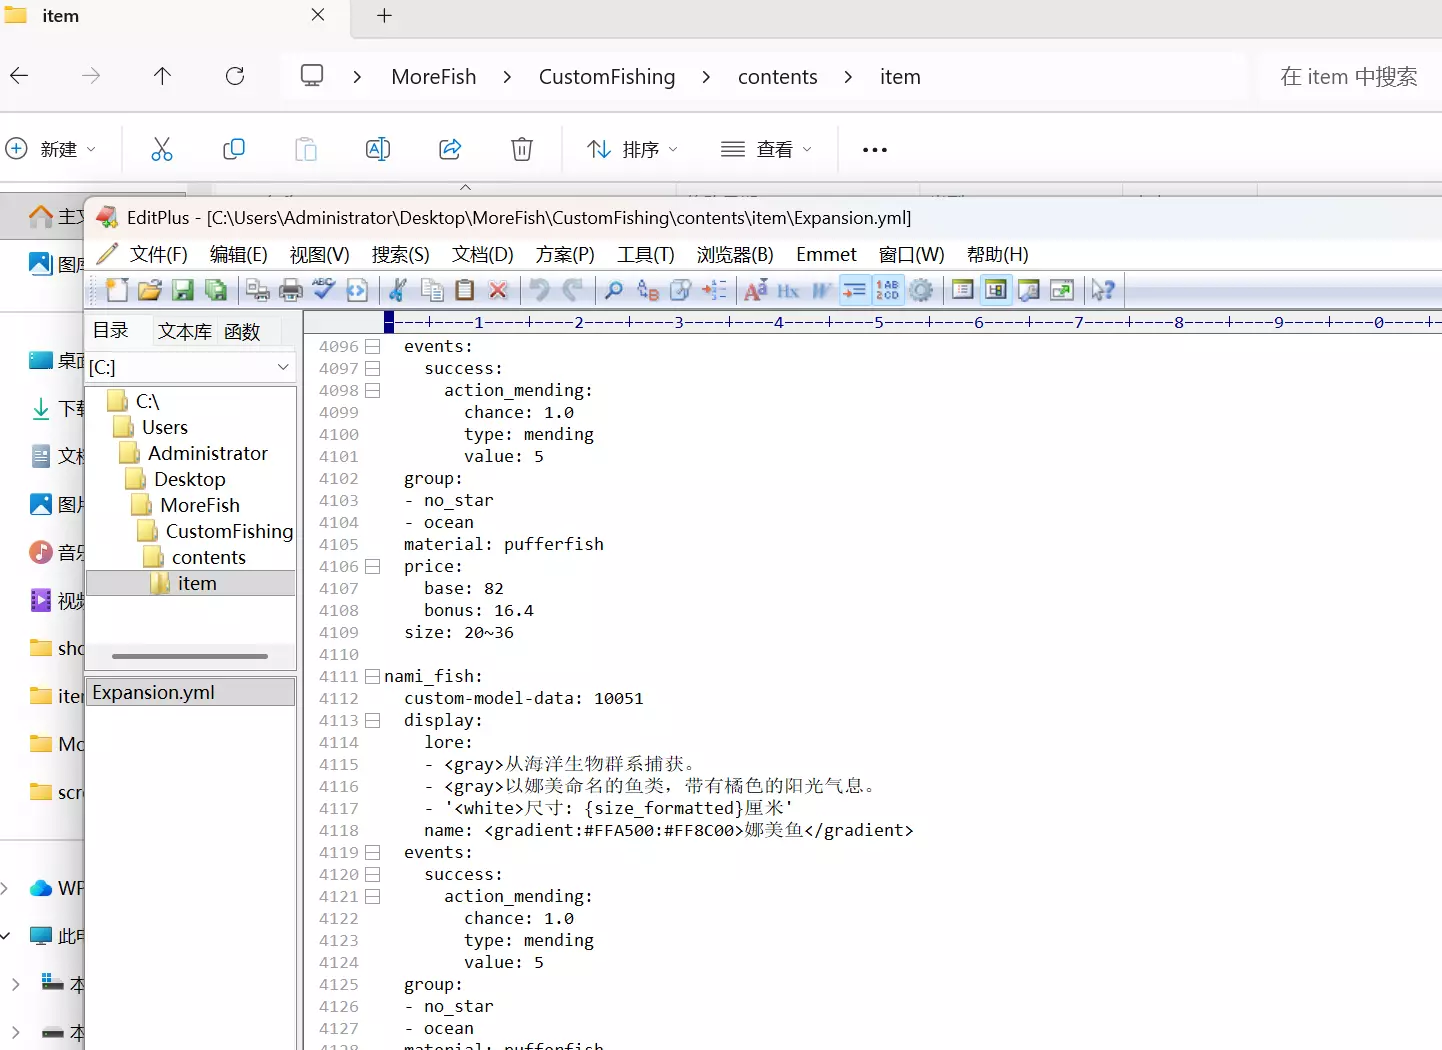Collapse the nami_fish block at line 4111

pos(373,676)
